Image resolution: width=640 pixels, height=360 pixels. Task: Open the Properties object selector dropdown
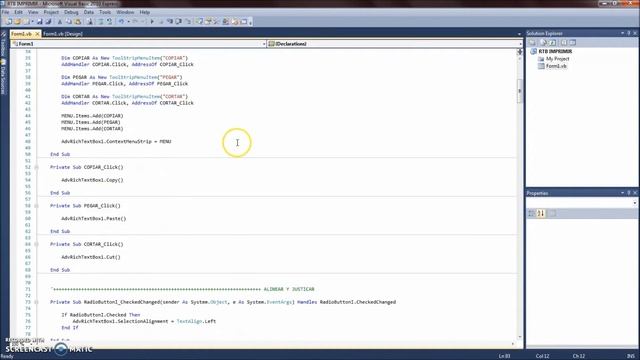(635, 203)
